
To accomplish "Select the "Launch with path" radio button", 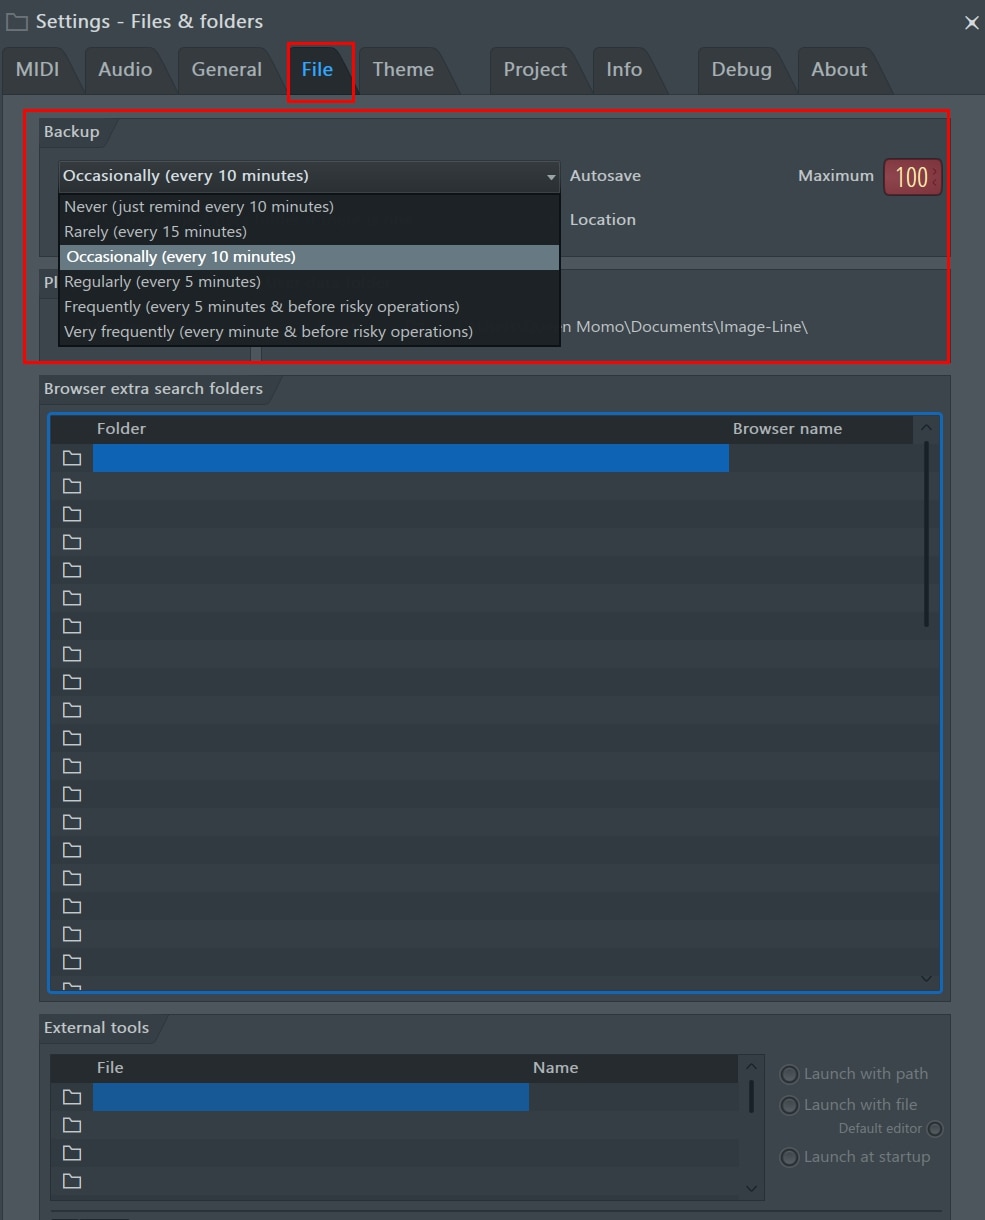I will tap(789, 1073).
